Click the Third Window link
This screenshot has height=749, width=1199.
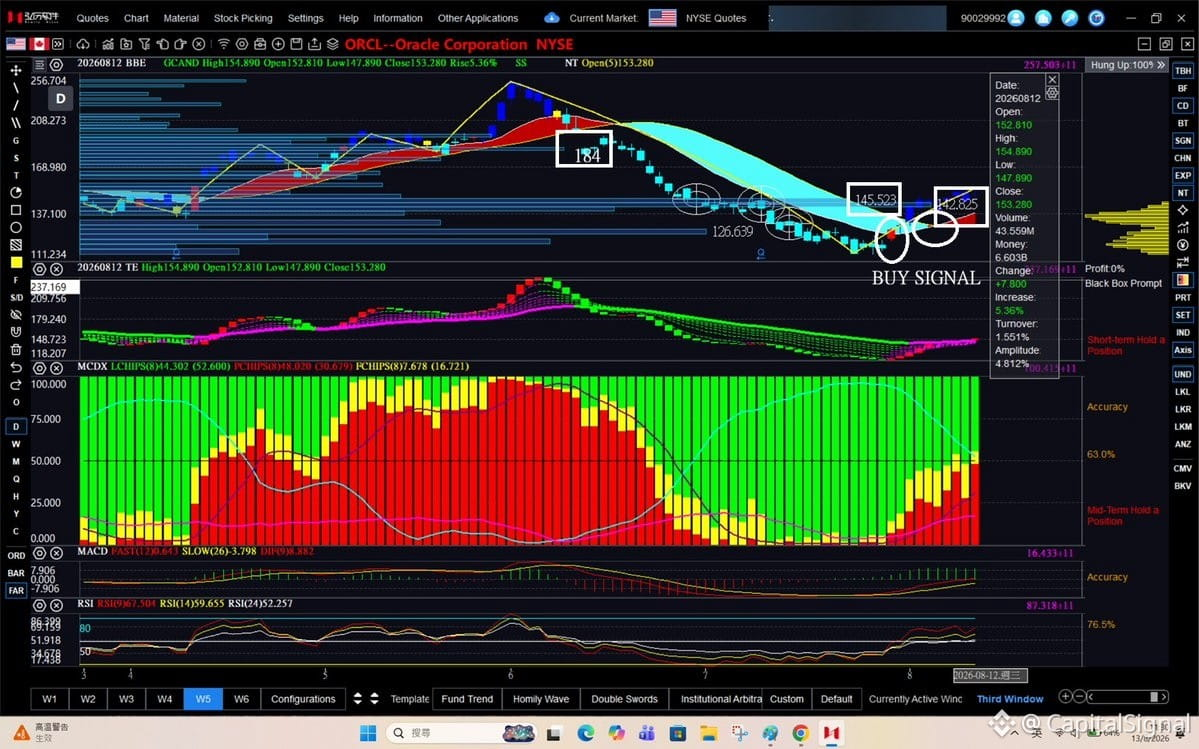click(1009, 699)
